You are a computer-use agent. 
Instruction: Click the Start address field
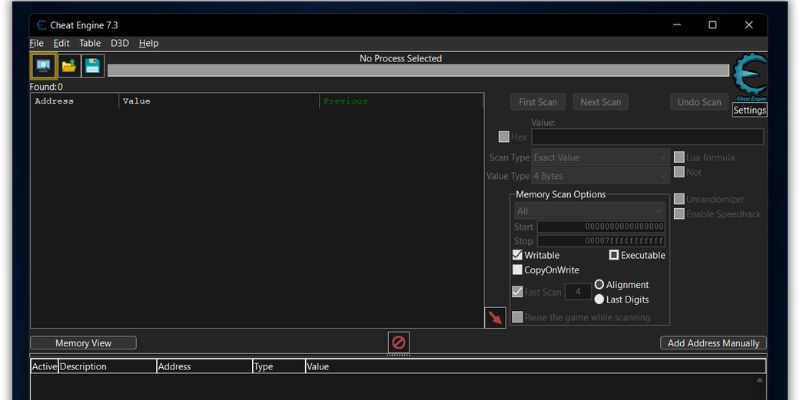(x=601, y=227)
